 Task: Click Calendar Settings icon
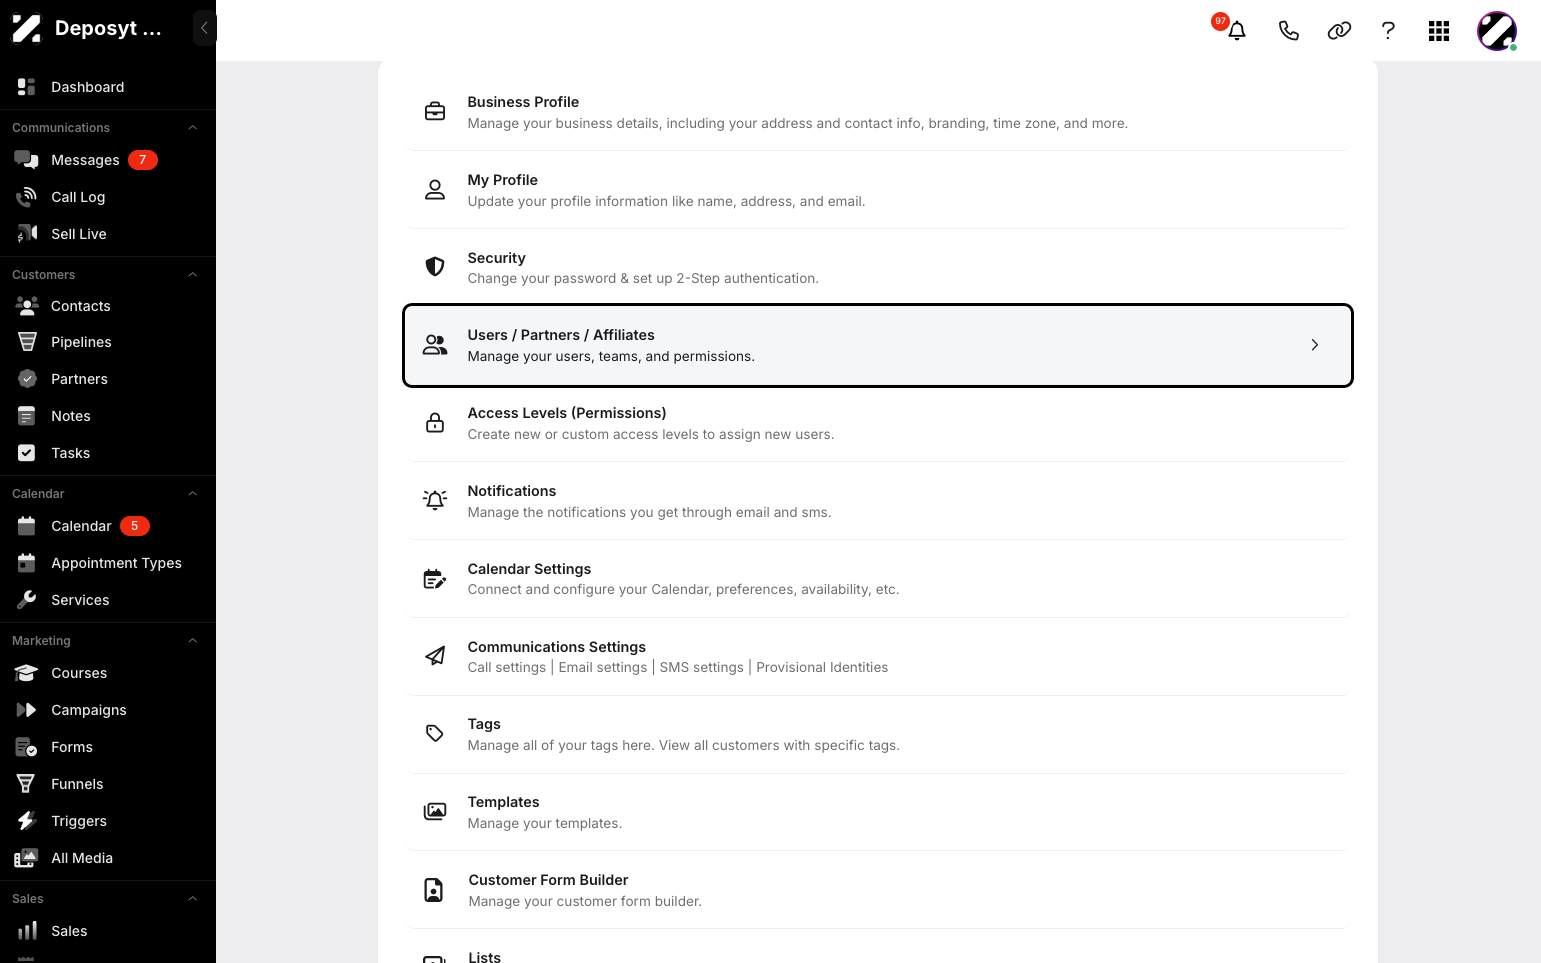coord(435,579)
